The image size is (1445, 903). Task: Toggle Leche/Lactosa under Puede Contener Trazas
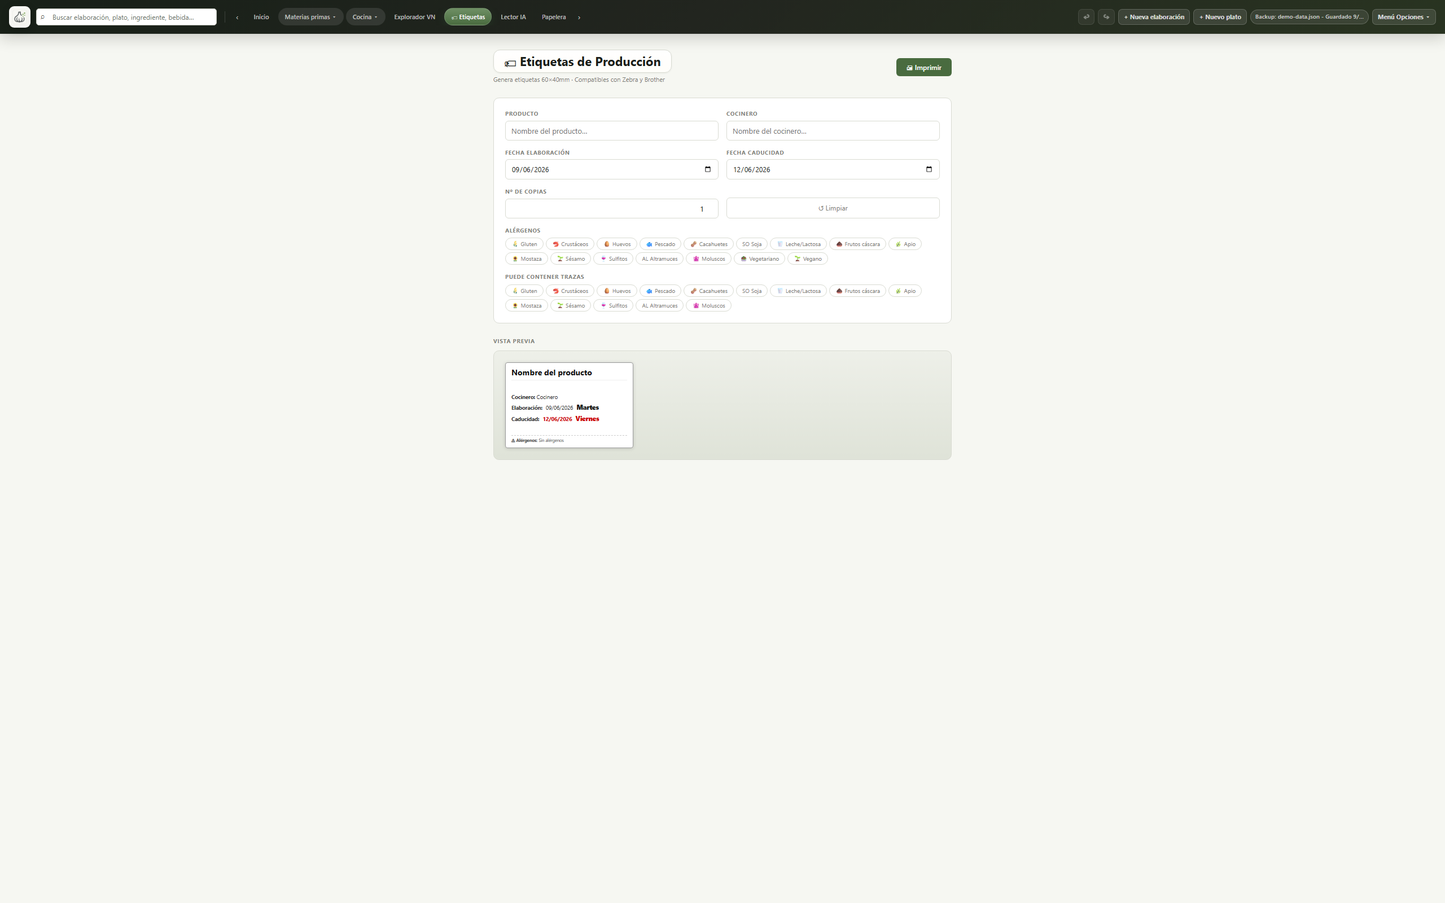point(798,291)
